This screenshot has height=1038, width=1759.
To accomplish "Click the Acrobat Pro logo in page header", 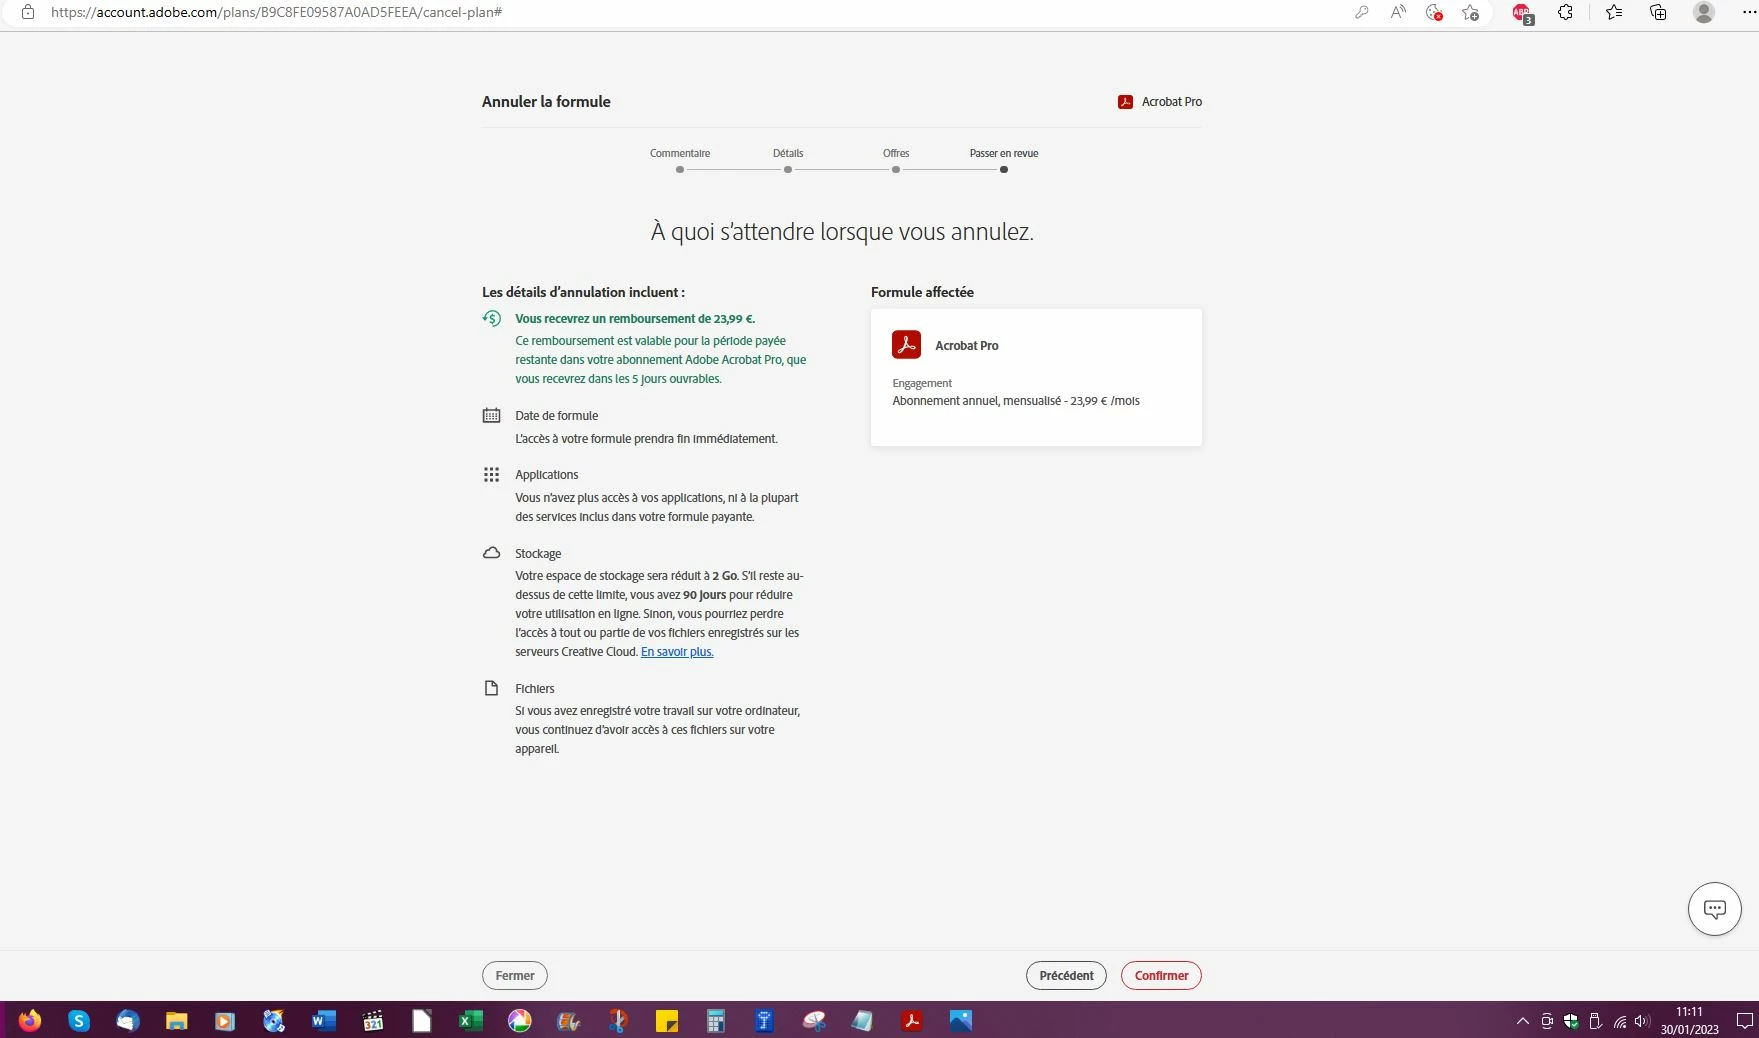I will (x=1125, y=102).
